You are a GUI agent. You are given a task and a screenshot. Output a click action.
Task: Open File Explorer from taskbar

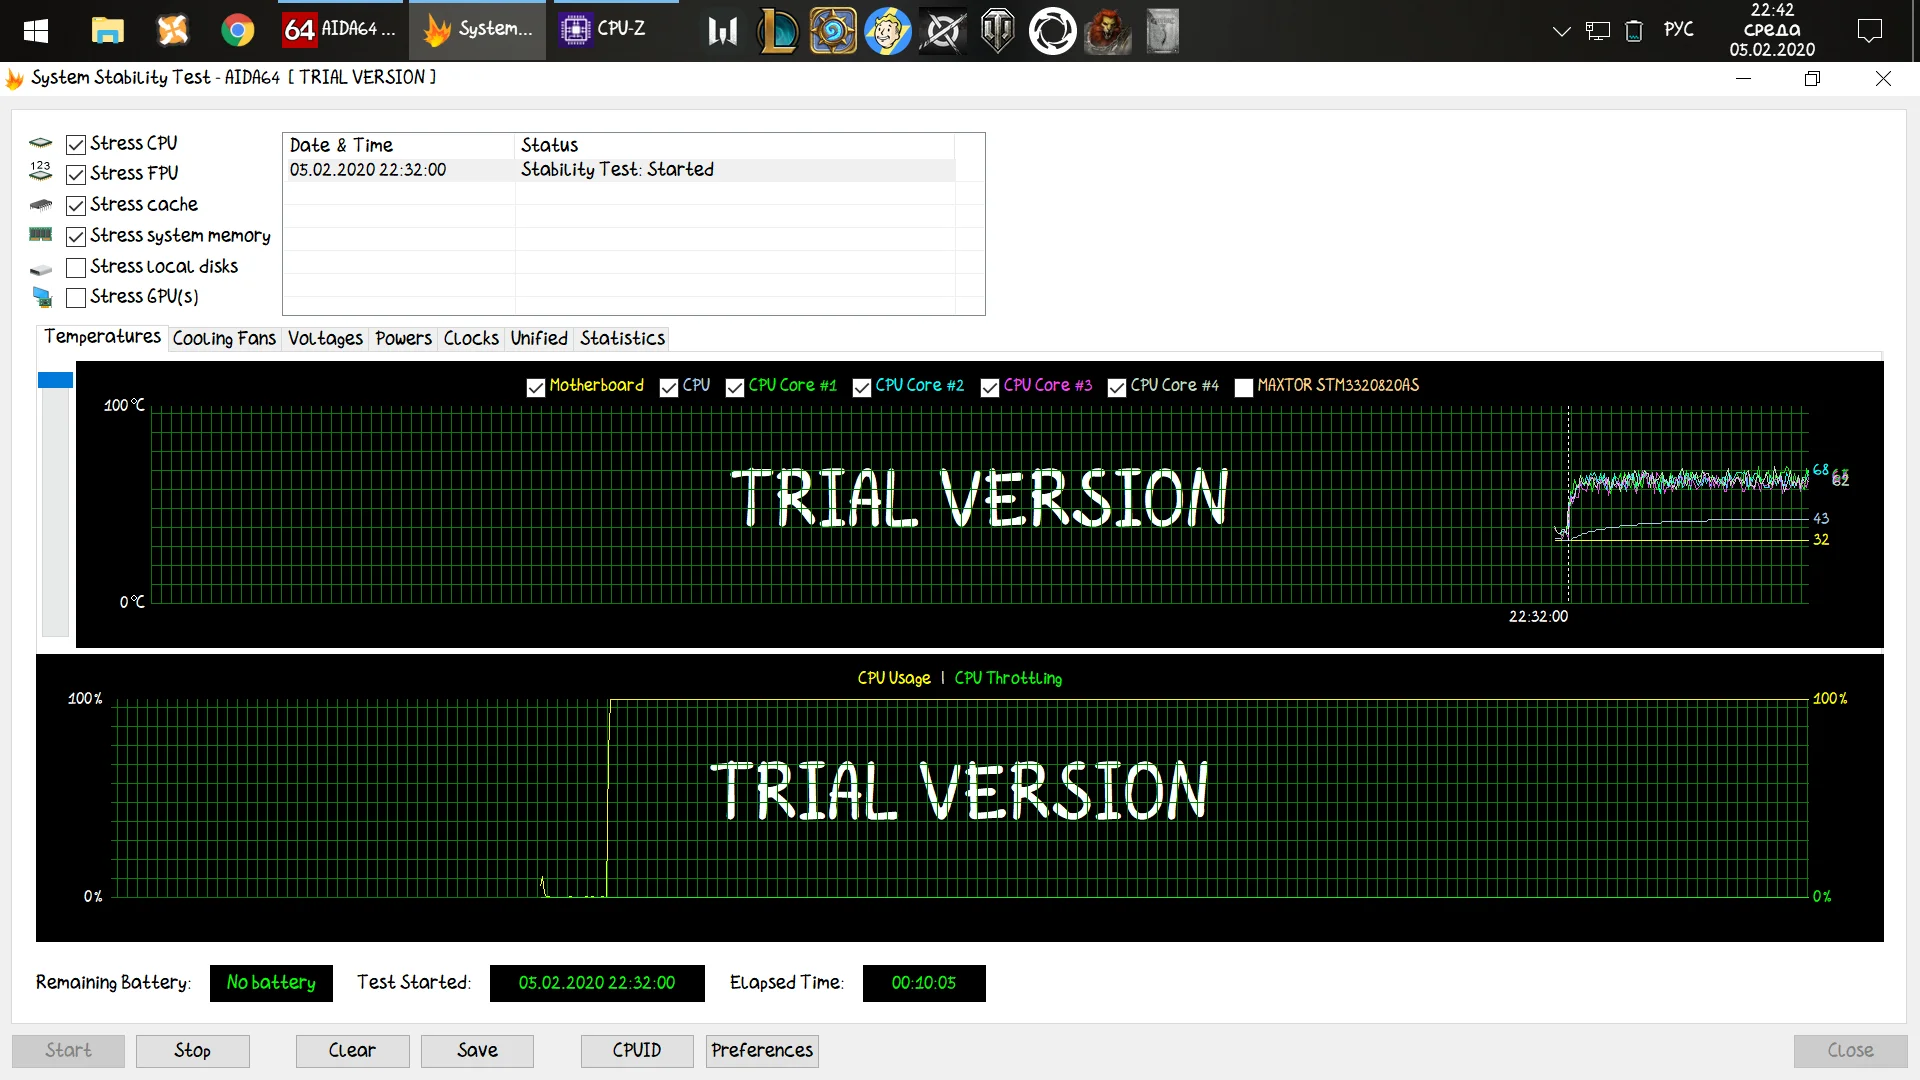click(x=107, y=30)
